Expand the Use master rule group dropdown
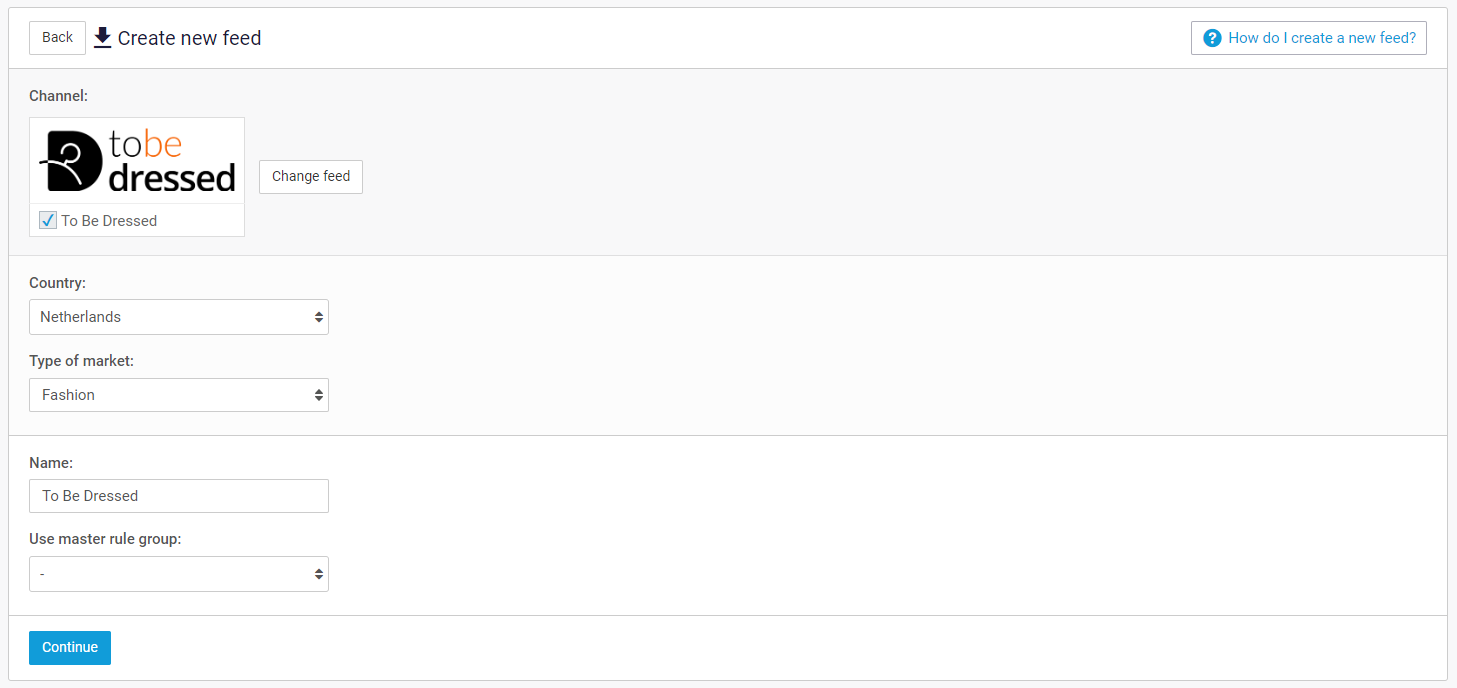The width and height of the screenshot is (1457, 688). click(x=170, y=574)
